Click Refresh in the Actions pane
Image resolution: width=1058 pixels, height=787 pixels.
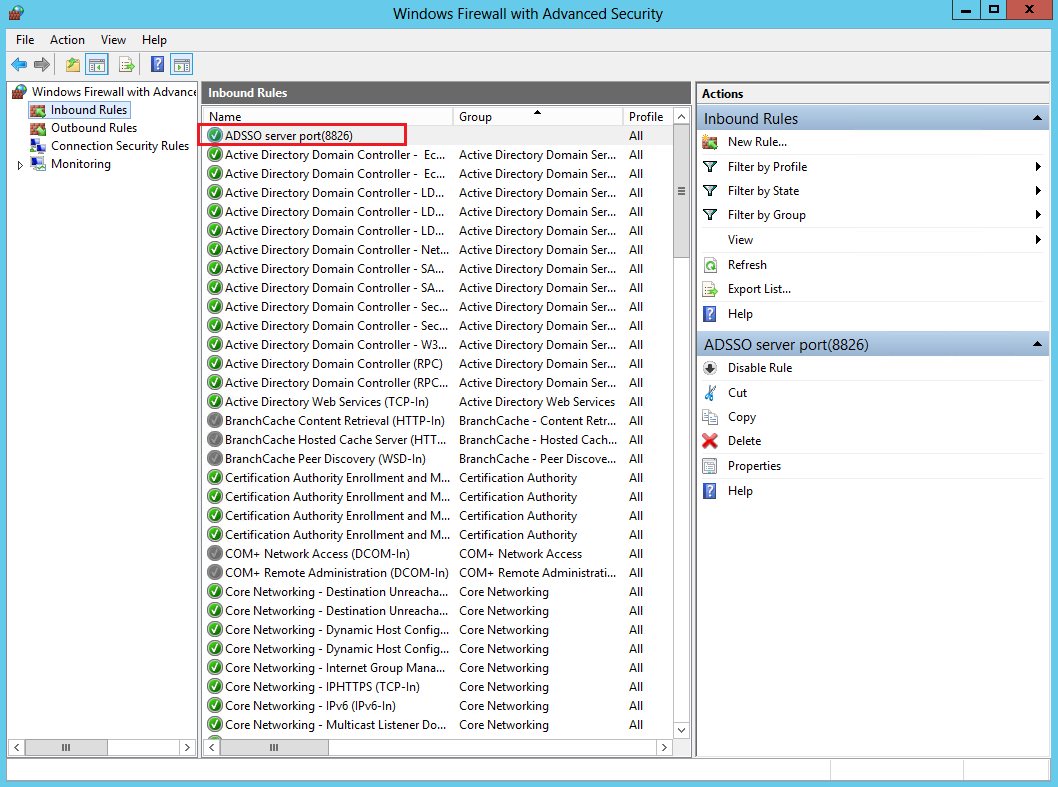click(x=747, y=265)
